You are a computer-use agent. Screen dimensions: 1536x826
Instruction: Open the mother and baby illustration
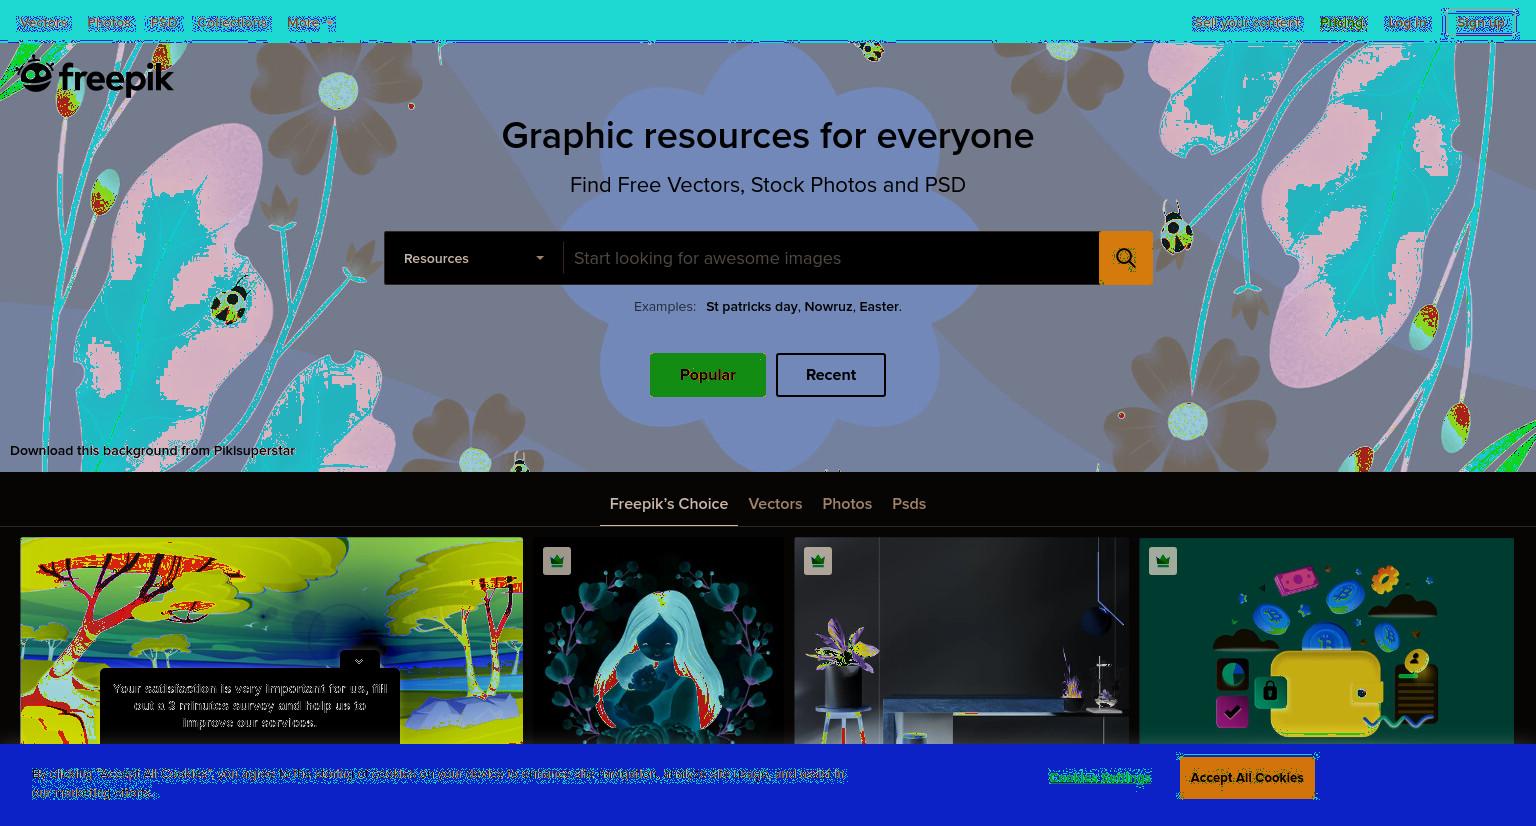coord(659,641)
